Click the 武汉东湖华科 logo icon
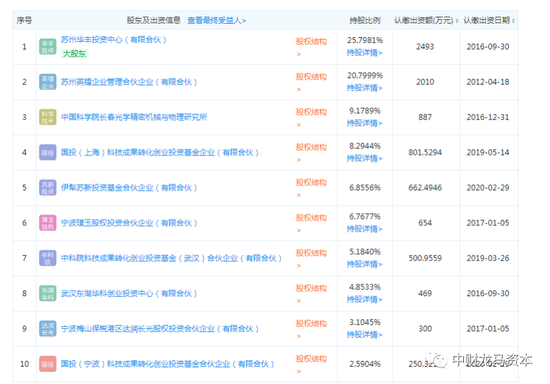Image resolution: width=550 pixels, height=384 pixels. click(x=48, y=294)
